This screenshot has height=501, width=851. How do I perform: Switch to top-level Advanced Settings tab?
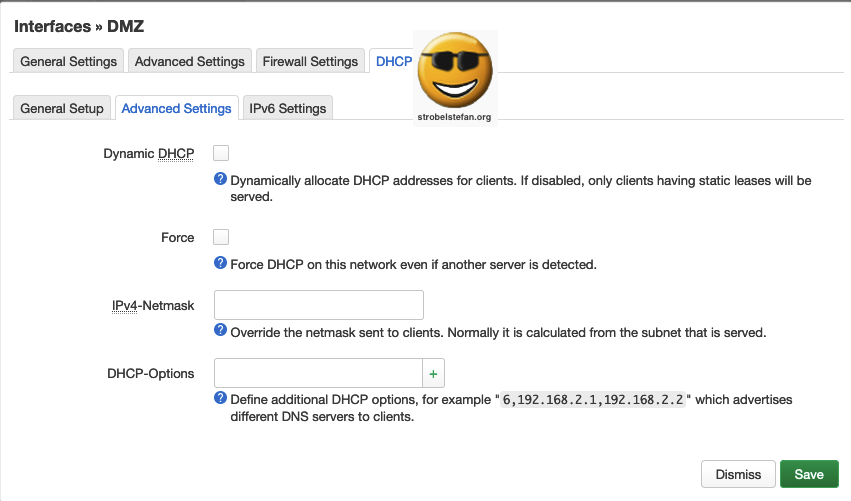click(x=189, y=61)
